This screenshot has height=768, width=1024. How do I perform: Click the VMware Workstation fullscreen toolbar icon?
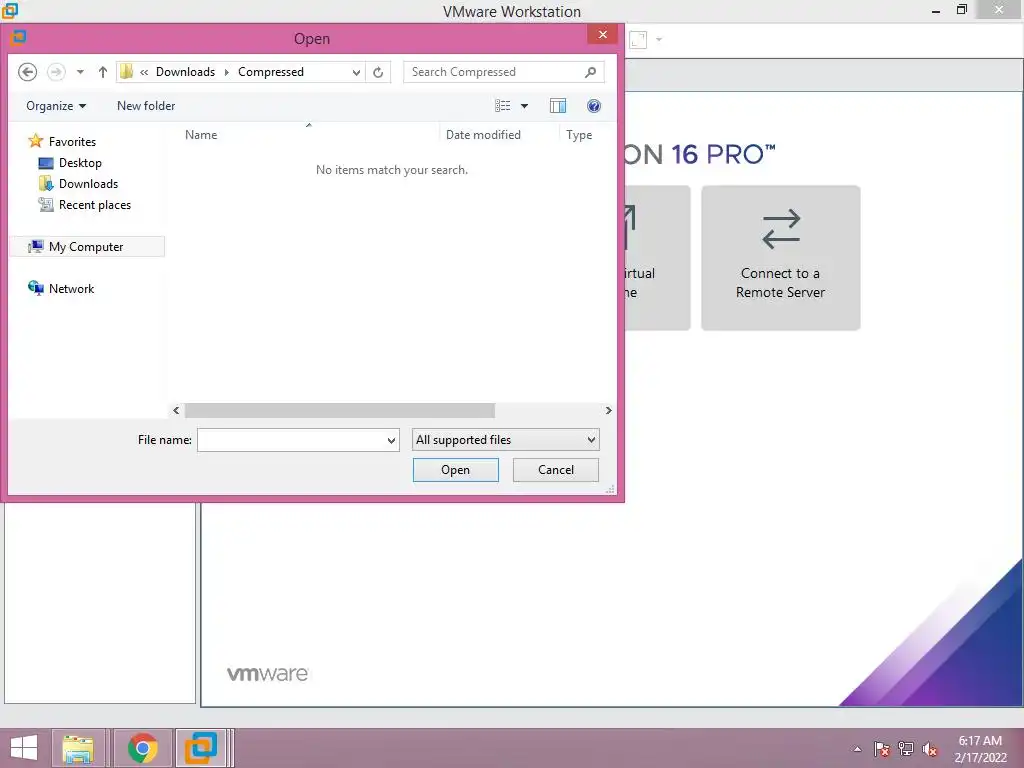pos(638,40)
